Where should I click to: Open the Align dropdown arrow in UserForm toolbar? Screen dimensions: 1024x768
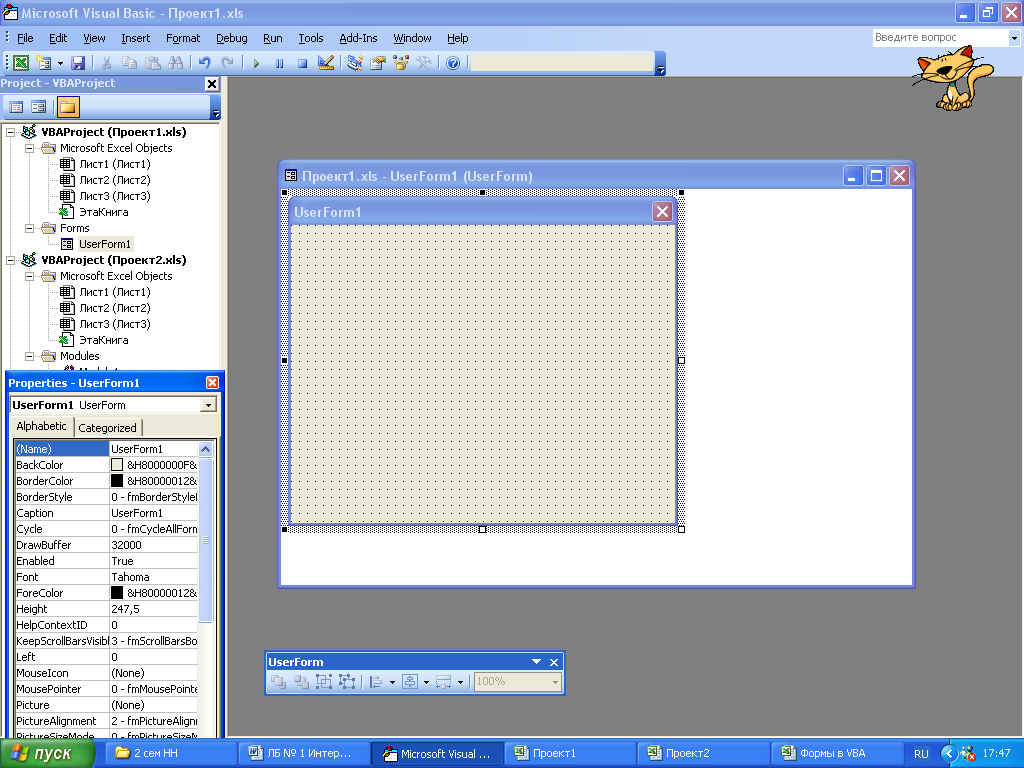(x=392, y=682)
